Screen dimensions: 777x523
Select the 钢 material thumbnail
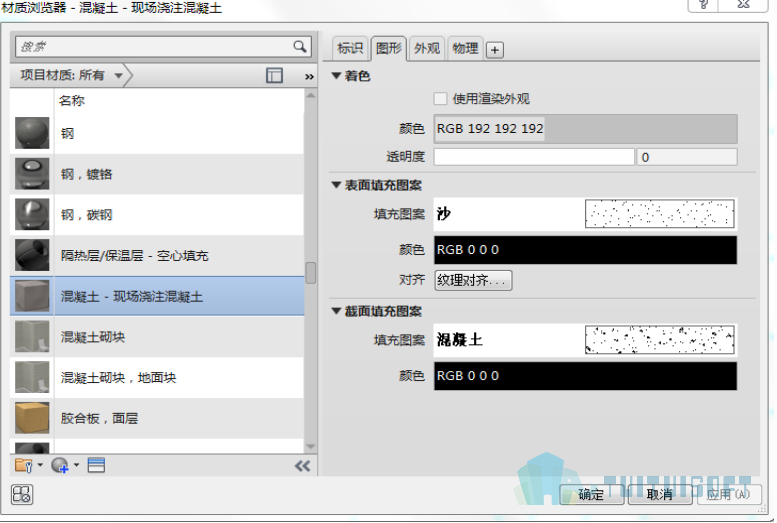coord(32,133)
